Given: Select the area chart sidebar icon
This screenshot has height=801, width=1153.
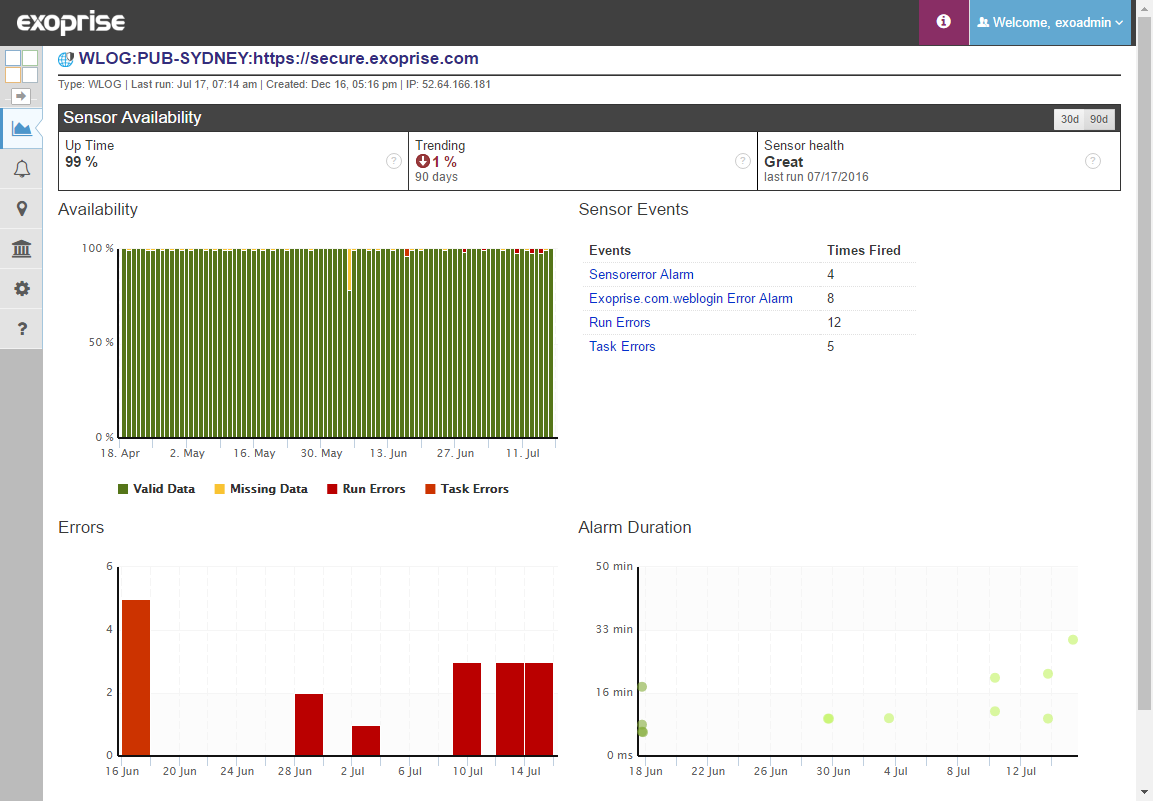Looking at the screenshot, I should click(x=21, y=129).
